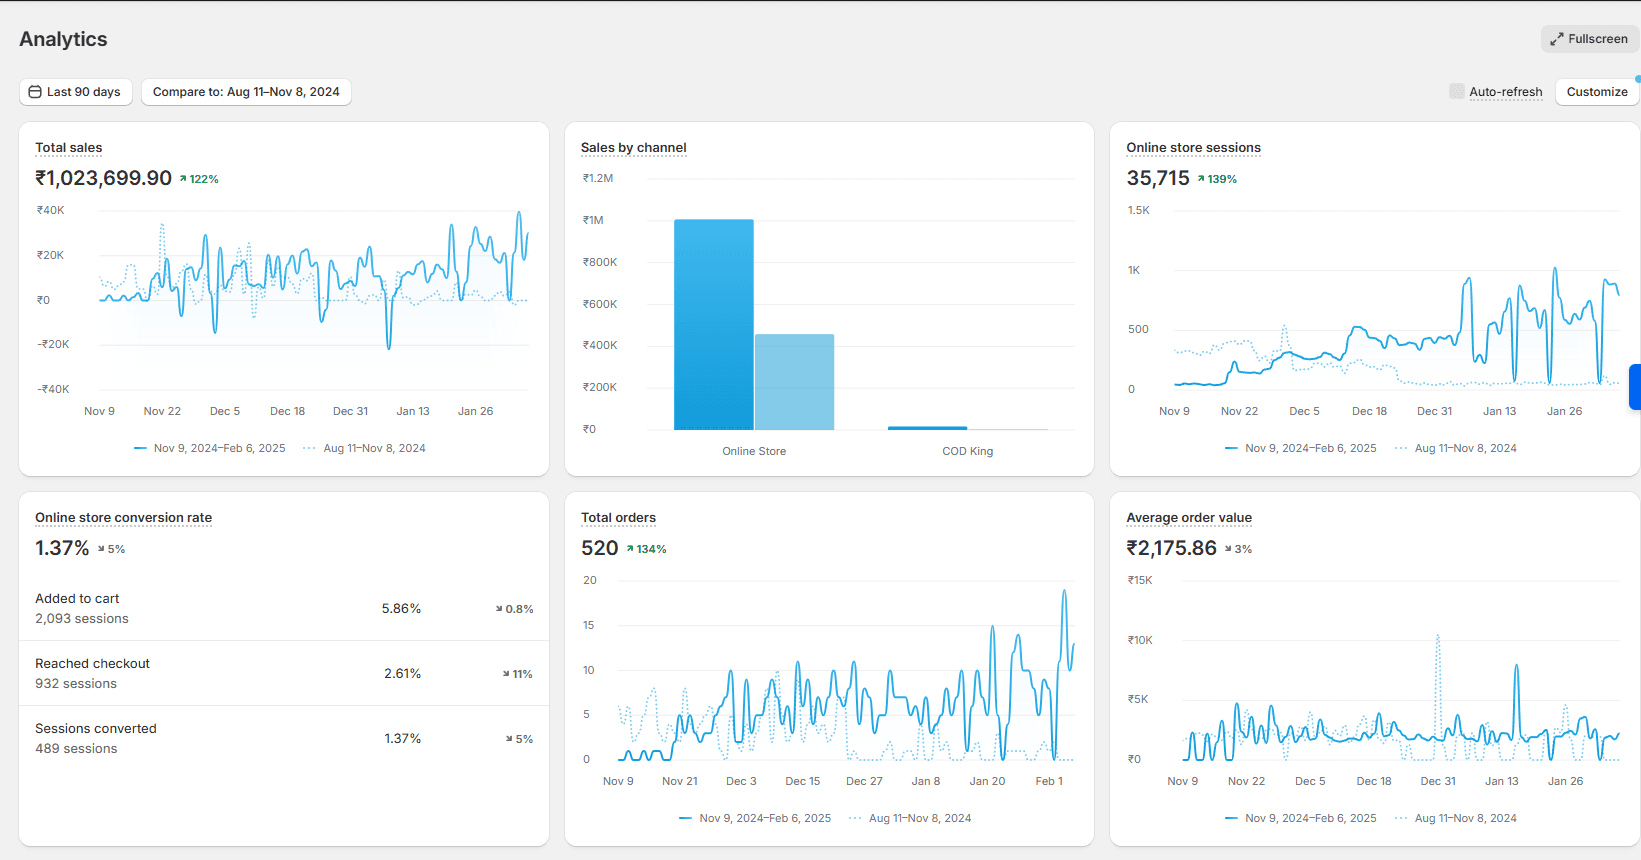Open the Online store sessions report
The height and width of the screenshot is (860, 1641).
pyautogui.click(x=1193, y=148)
